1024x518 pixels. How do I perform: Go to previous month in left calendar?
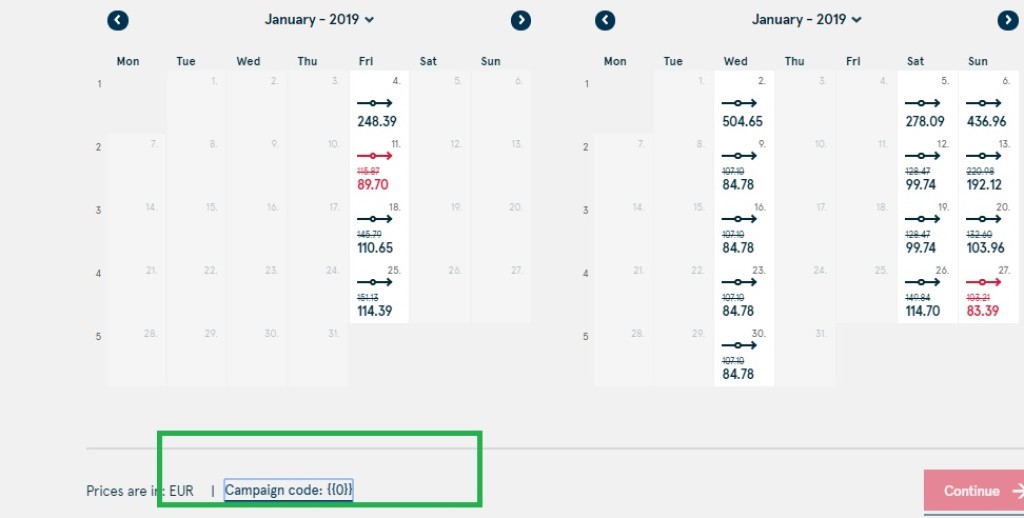tap(118, 20)
